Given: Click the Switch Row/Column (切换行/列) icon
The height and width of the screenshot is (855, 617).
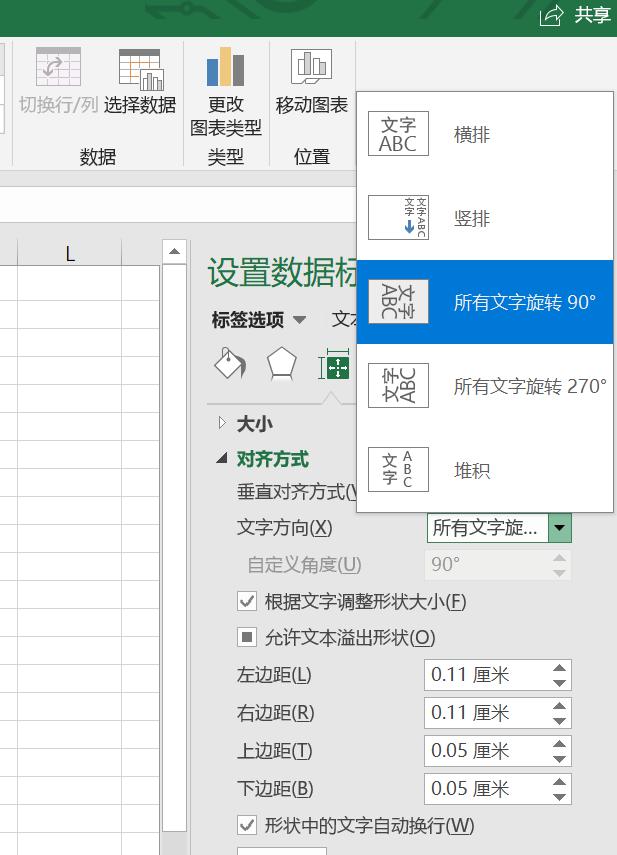Looking at the screenshot, I should pos(58,67).
